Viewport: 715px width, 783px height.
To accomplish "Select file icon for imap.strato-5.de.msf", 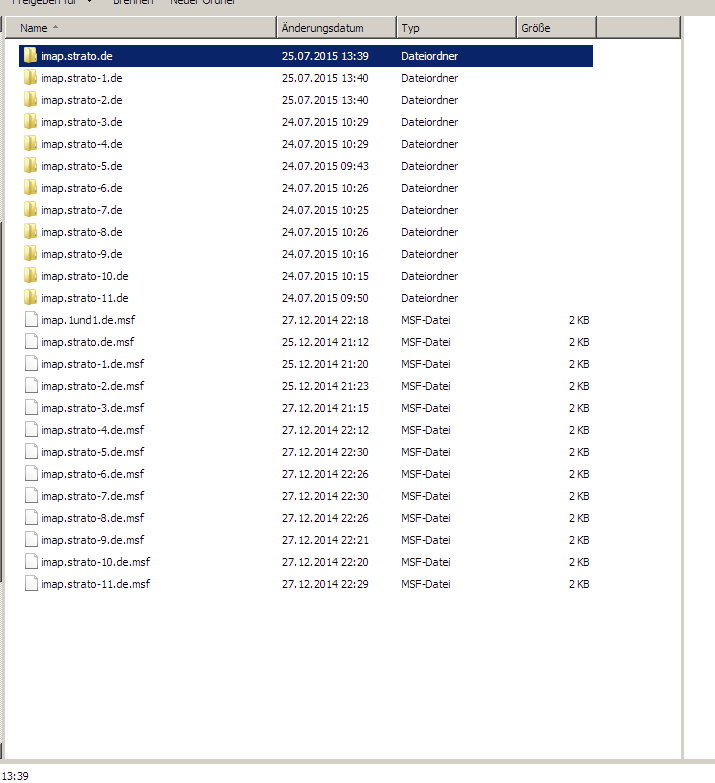I will click(31, 451).
